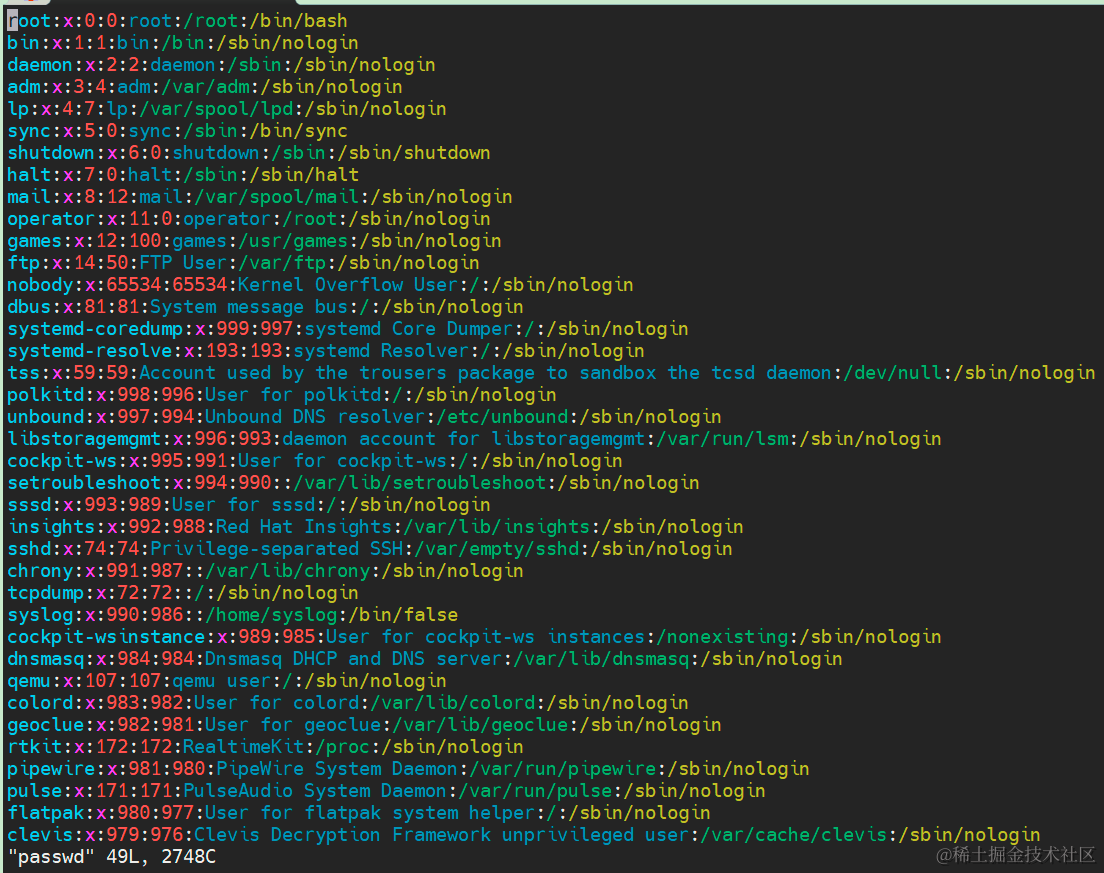Image resolution: width=1104 pixels, height=873 pixels.
Task: Click "/var/run/pulse" path
Action: [535, 791]
